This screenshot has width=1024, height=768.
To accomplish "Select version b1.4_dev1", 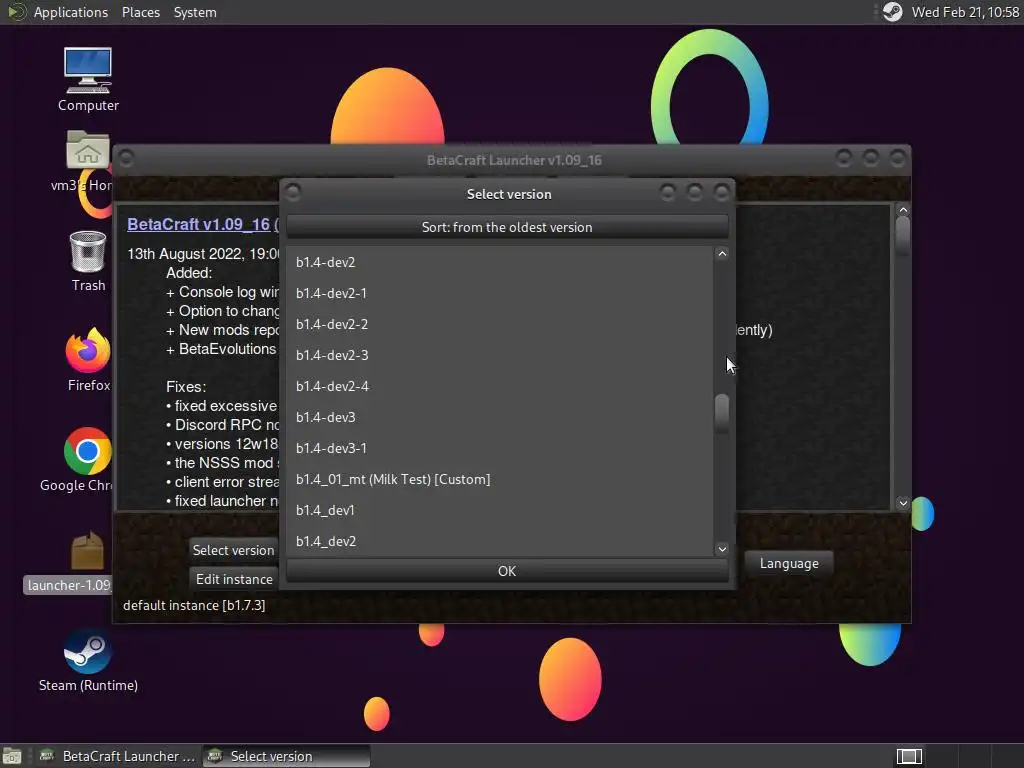I will 500,510.
